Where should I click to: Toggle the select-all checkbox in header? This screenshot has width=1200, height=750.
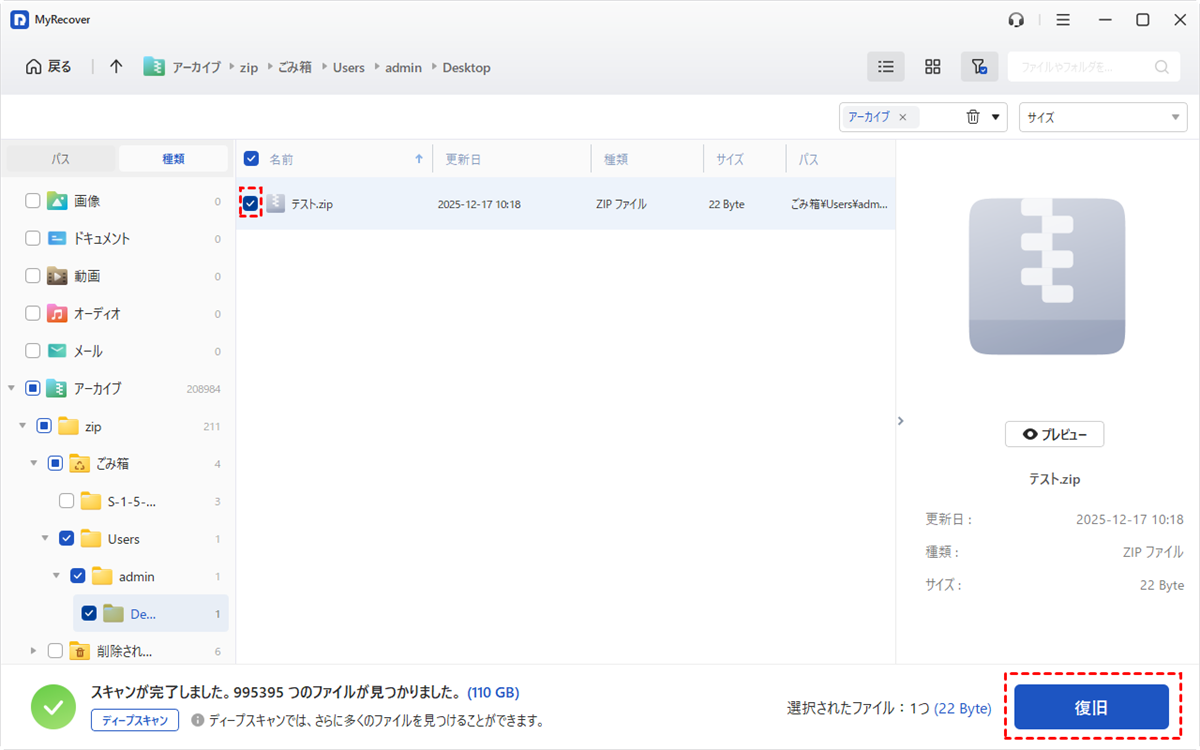(x=251, y=159)
